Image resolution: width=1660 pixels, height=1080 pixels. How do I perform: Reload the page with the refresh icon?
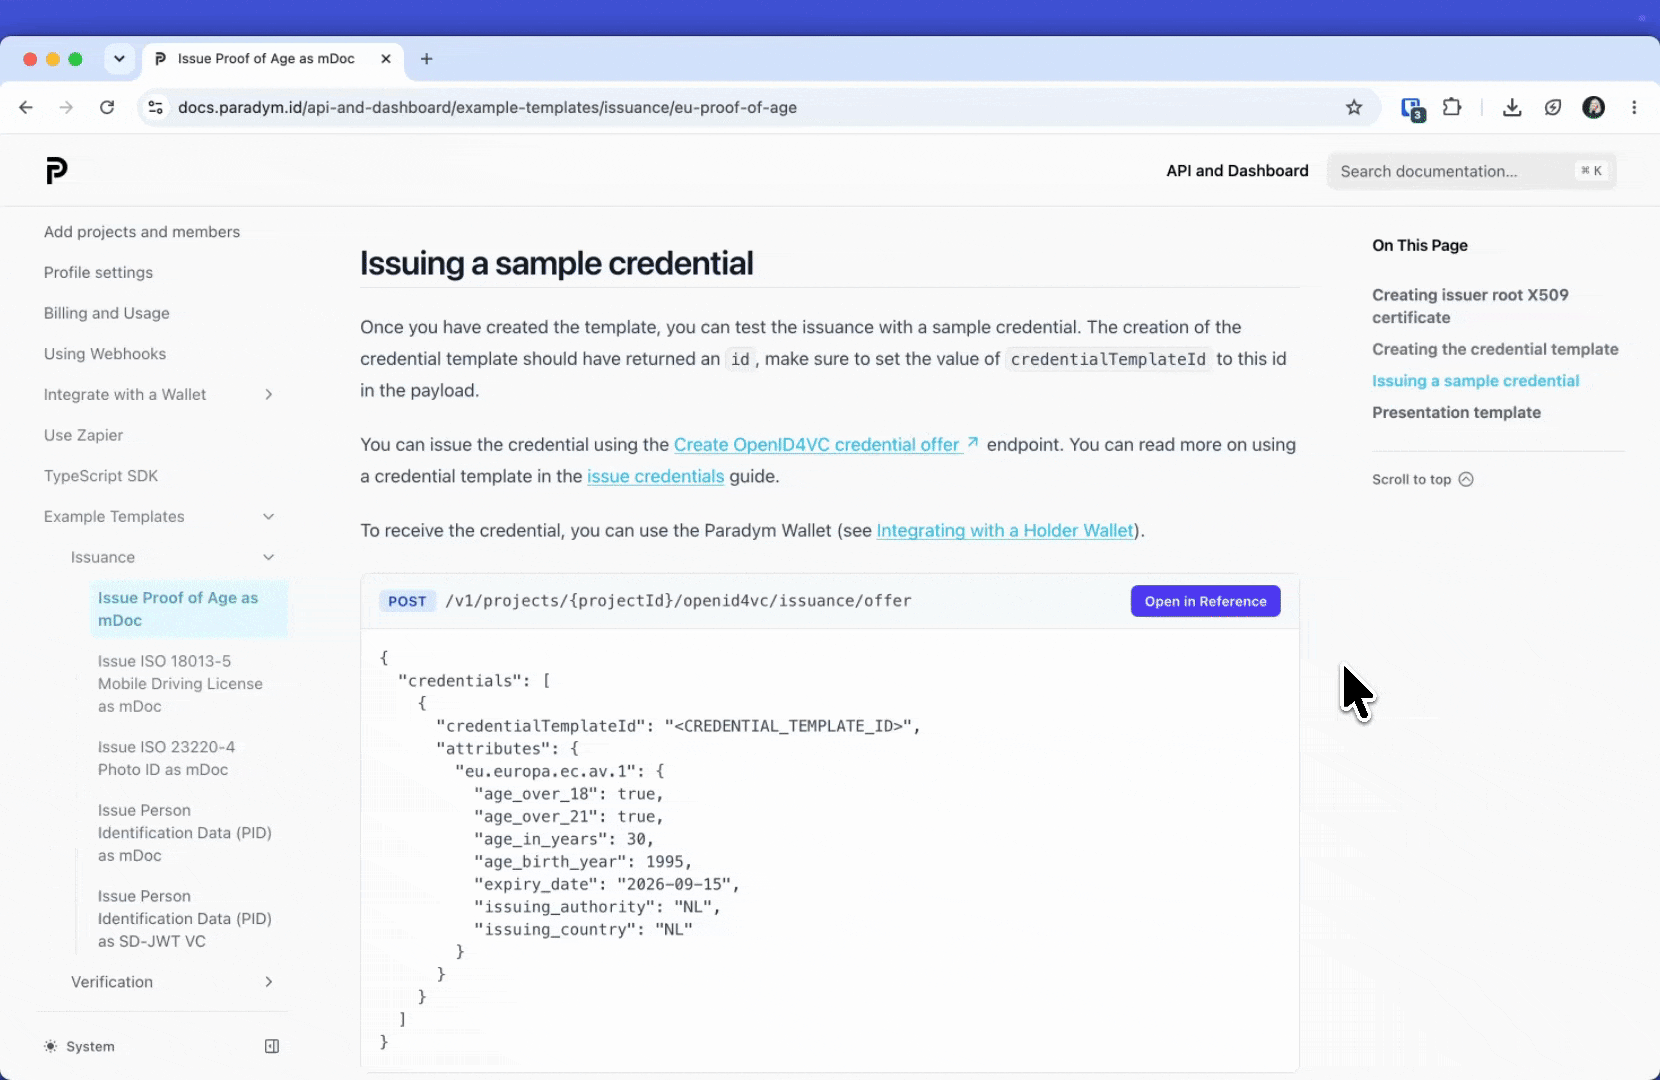pyautogui.click(x=107, y=107)
